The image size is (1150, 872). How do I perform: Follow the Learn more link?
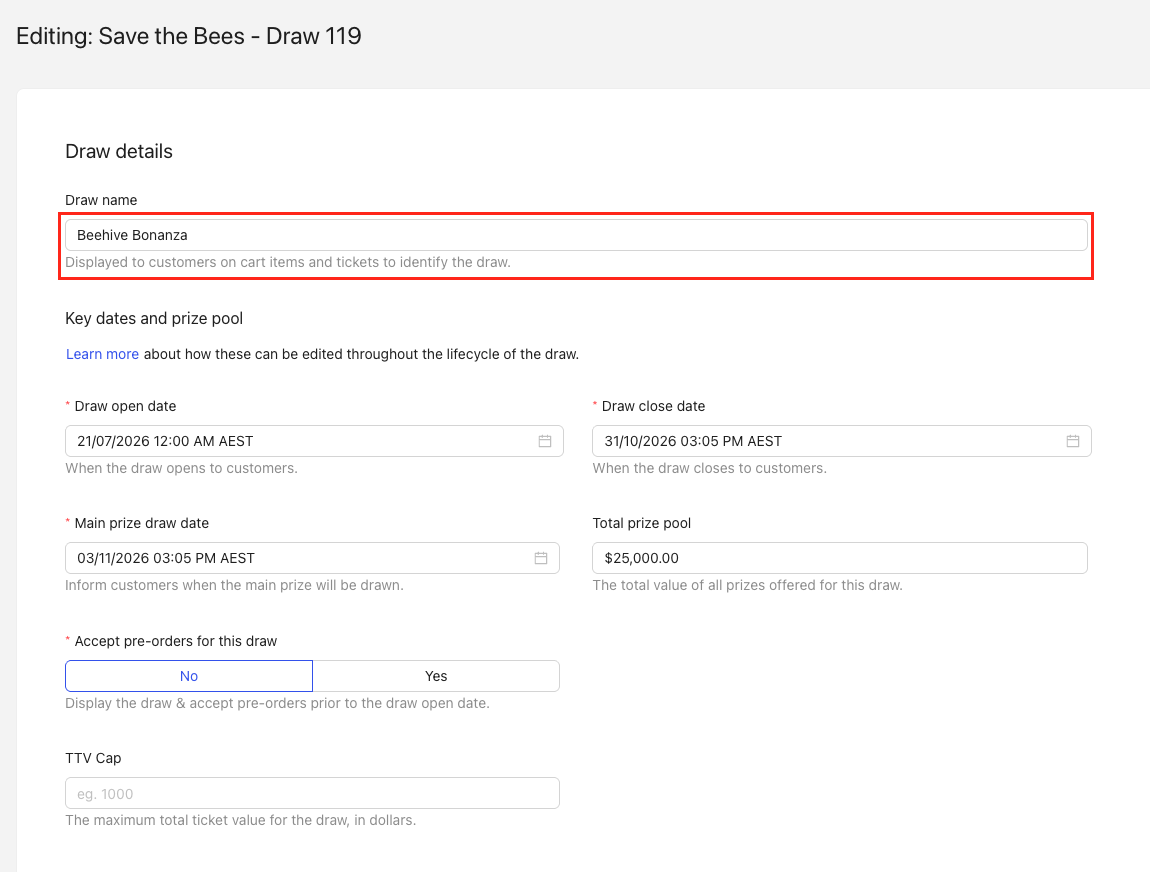[102, 354]
